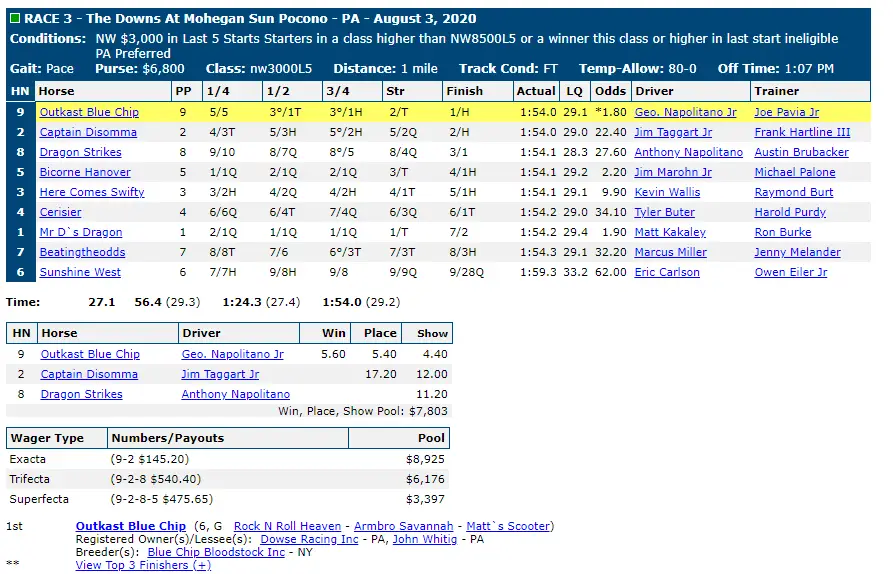The width and height of the screenshot is (893, 574).
Task: Open Bicorne Hanover horse page
Action: click(85, 172)
